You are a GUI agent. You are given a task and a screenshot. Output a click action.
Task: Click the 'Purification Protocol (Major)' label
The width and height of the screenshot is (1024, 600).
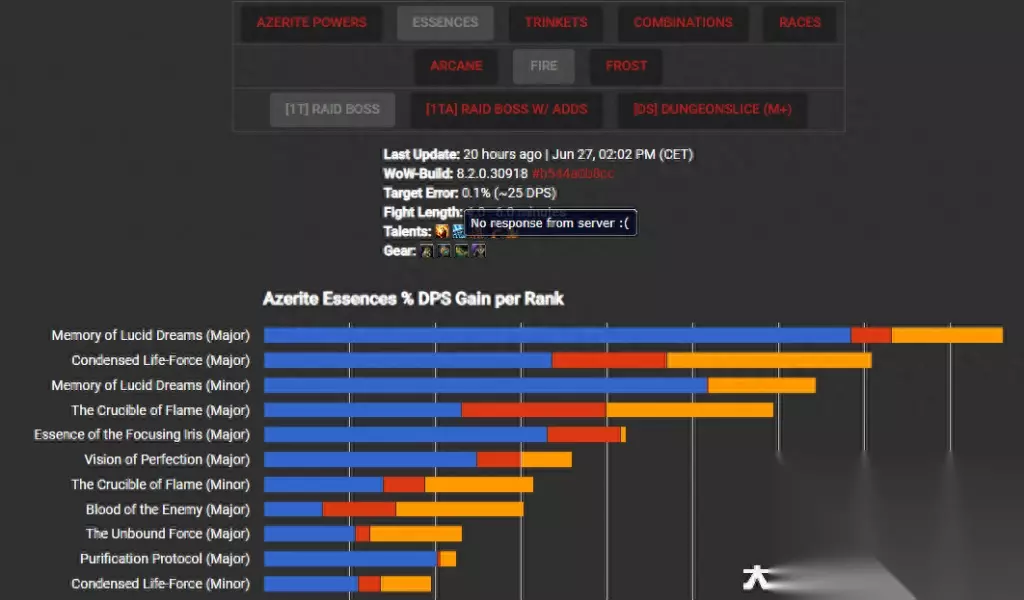click(165, 559)
